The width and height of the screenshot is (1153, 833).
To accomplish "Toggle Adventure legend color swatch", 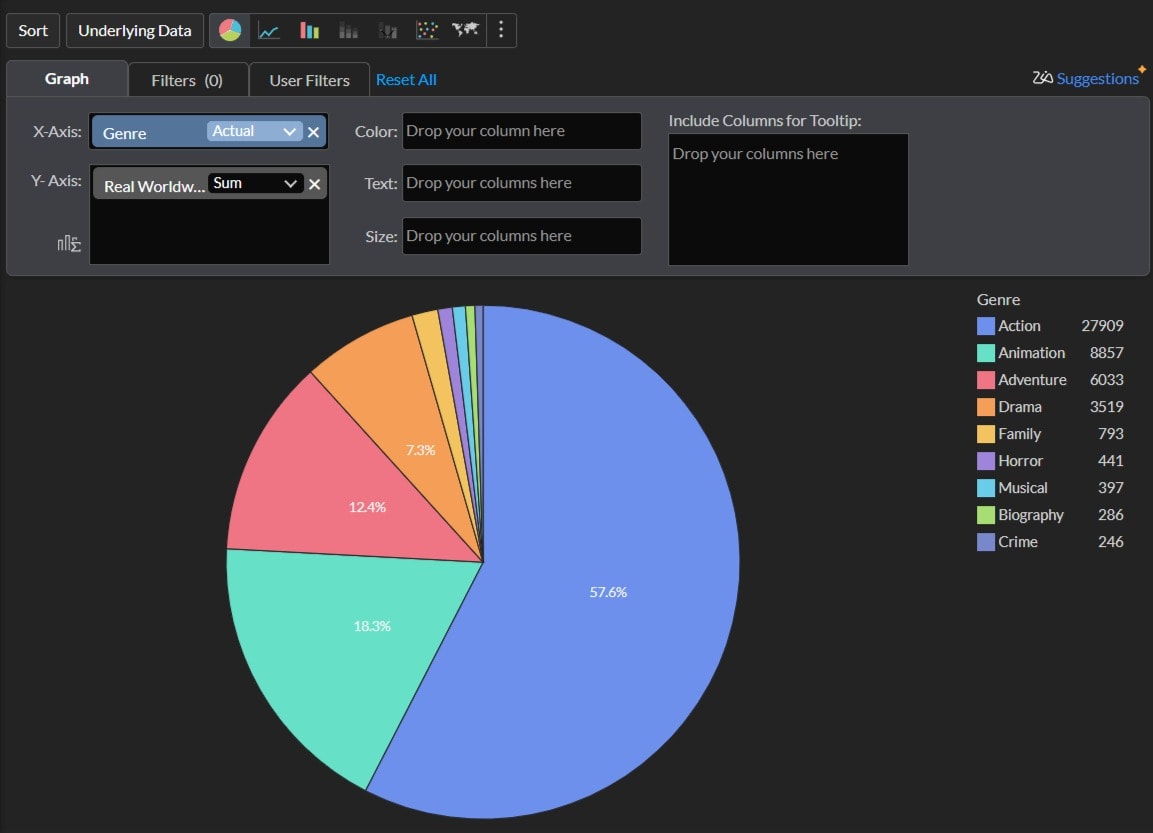I will [985, 380].
